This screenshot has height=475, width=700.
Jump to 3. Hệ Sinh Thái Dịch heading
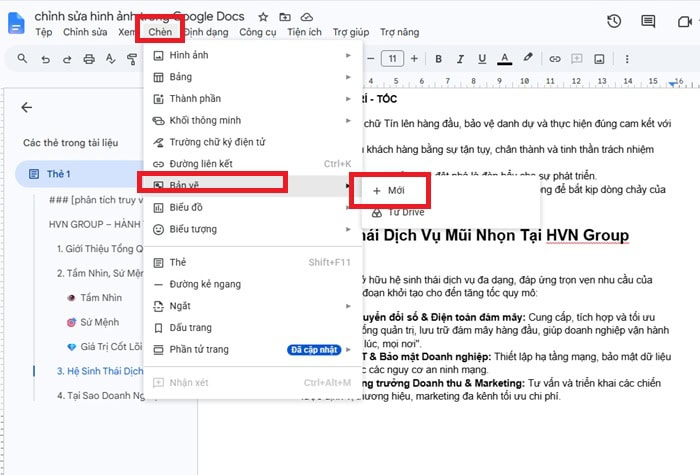pos(100,371)
